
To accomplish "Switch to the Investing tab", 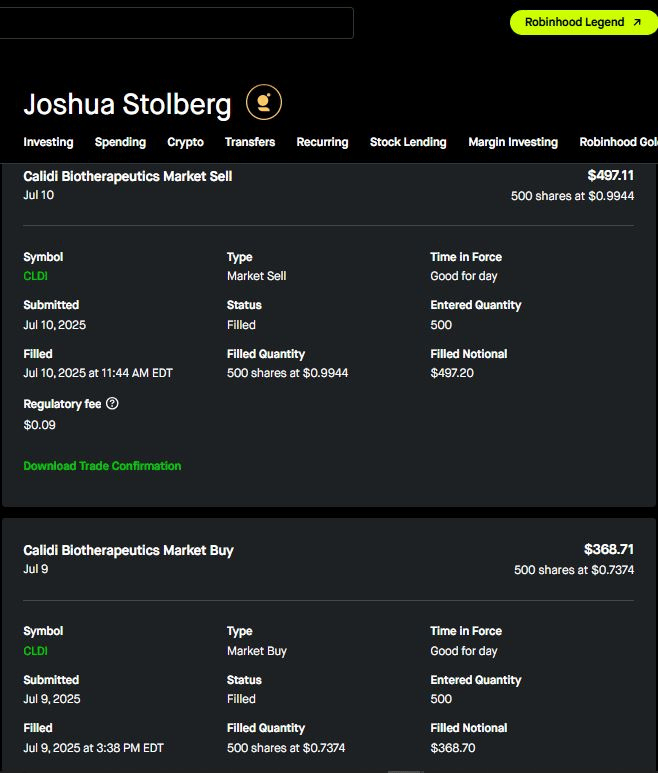I will [x=48, y=142].
